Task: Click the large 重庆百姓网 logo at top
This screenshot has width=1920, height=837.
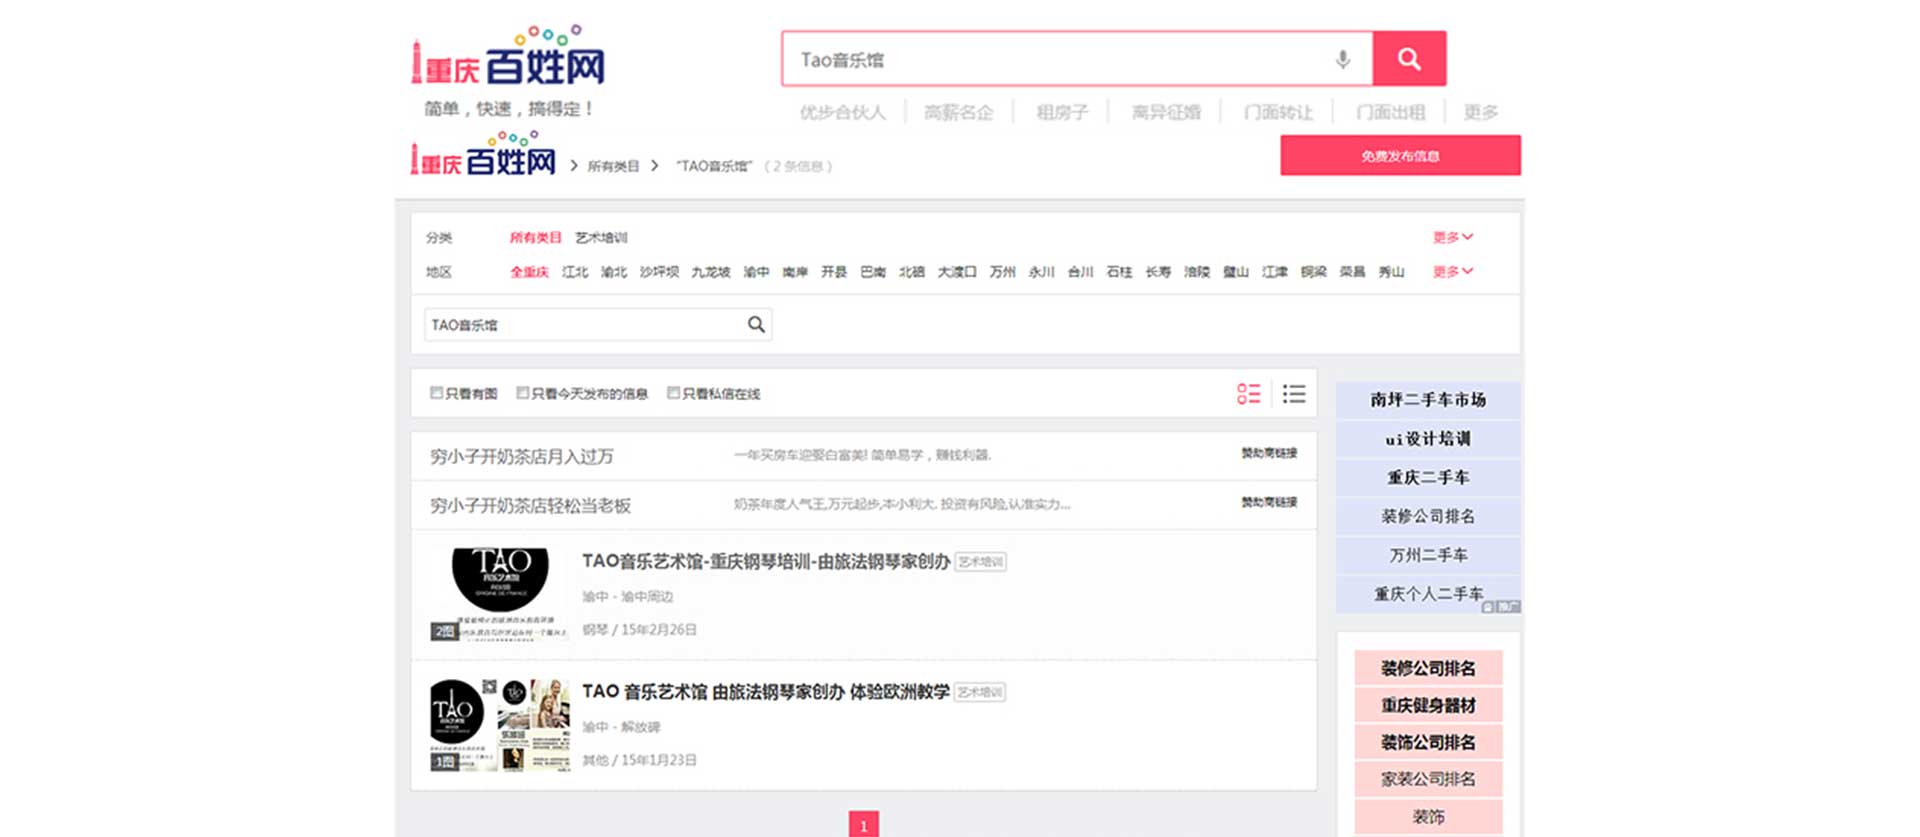Action: pyautogui.click(x=508, y=60)
